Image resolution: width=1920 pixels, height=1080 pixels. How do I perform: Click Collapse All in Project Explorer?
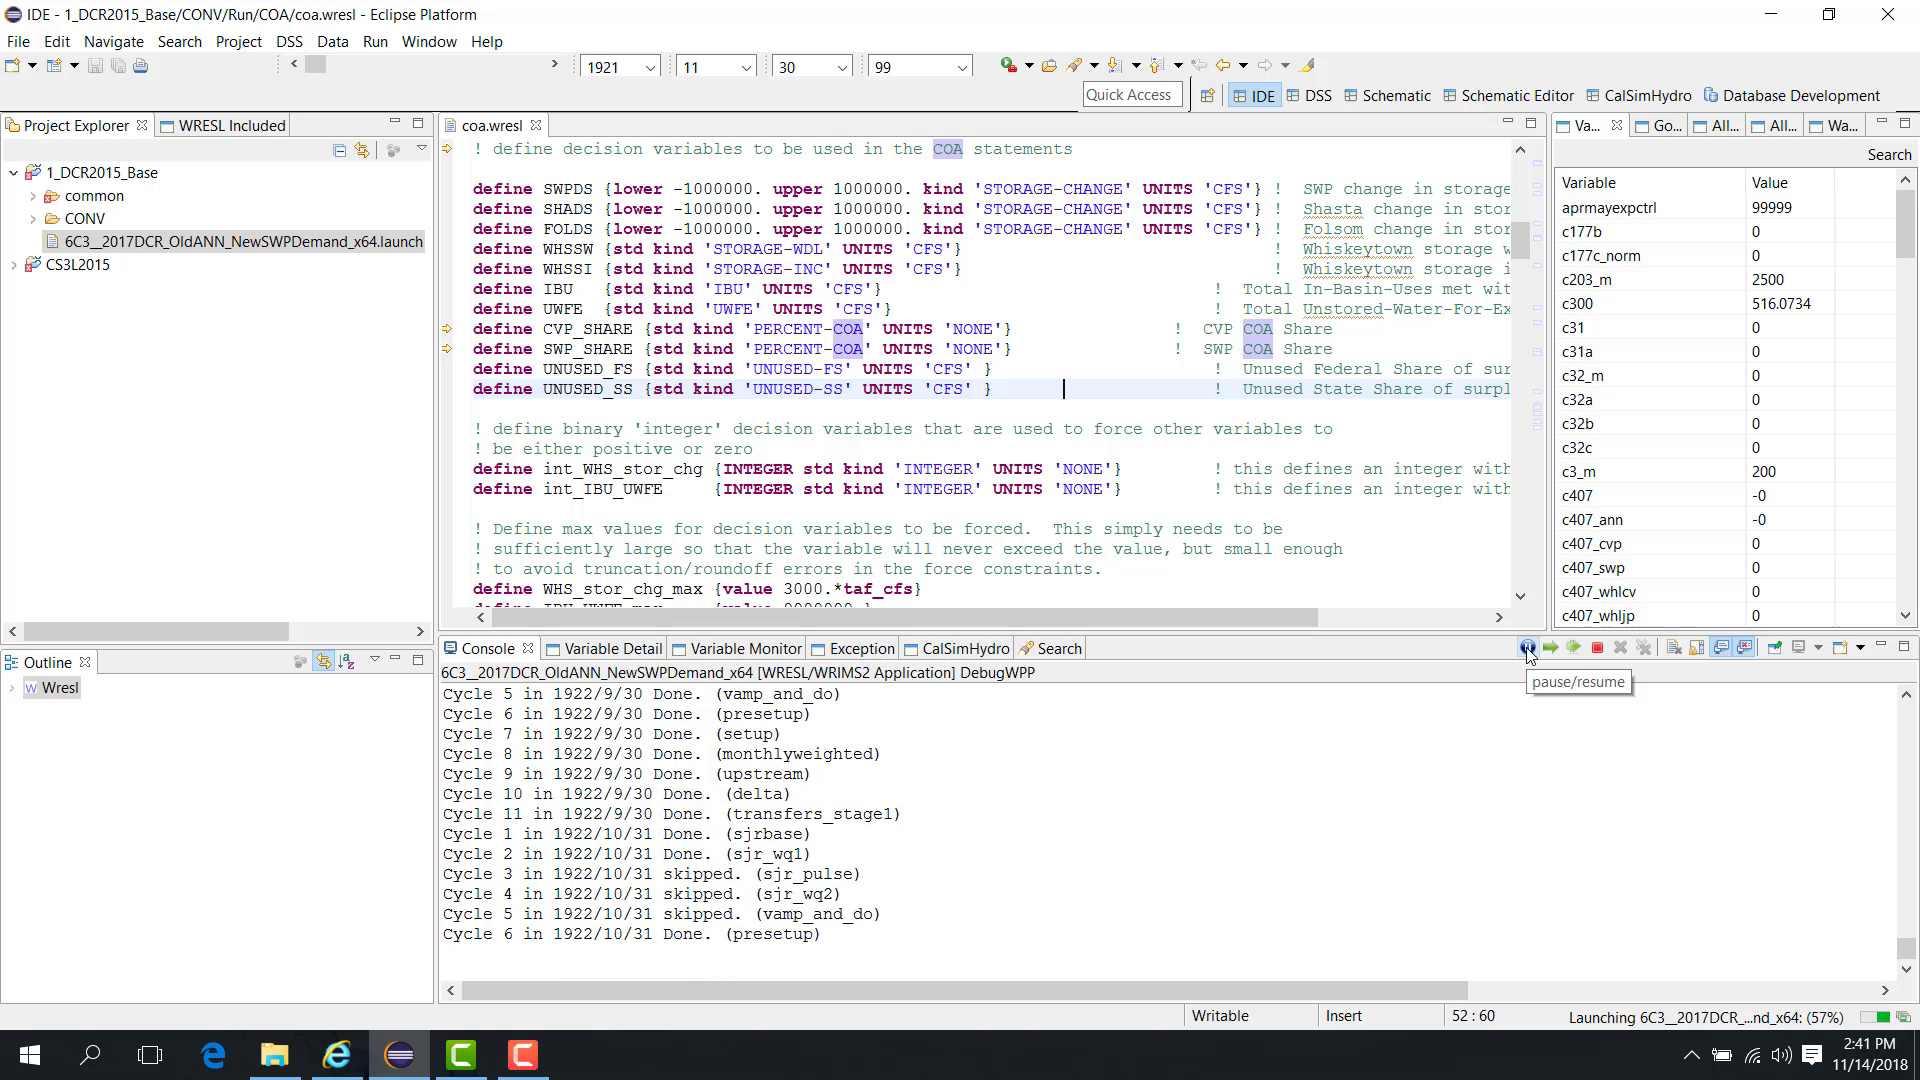(x=339, y=150)
